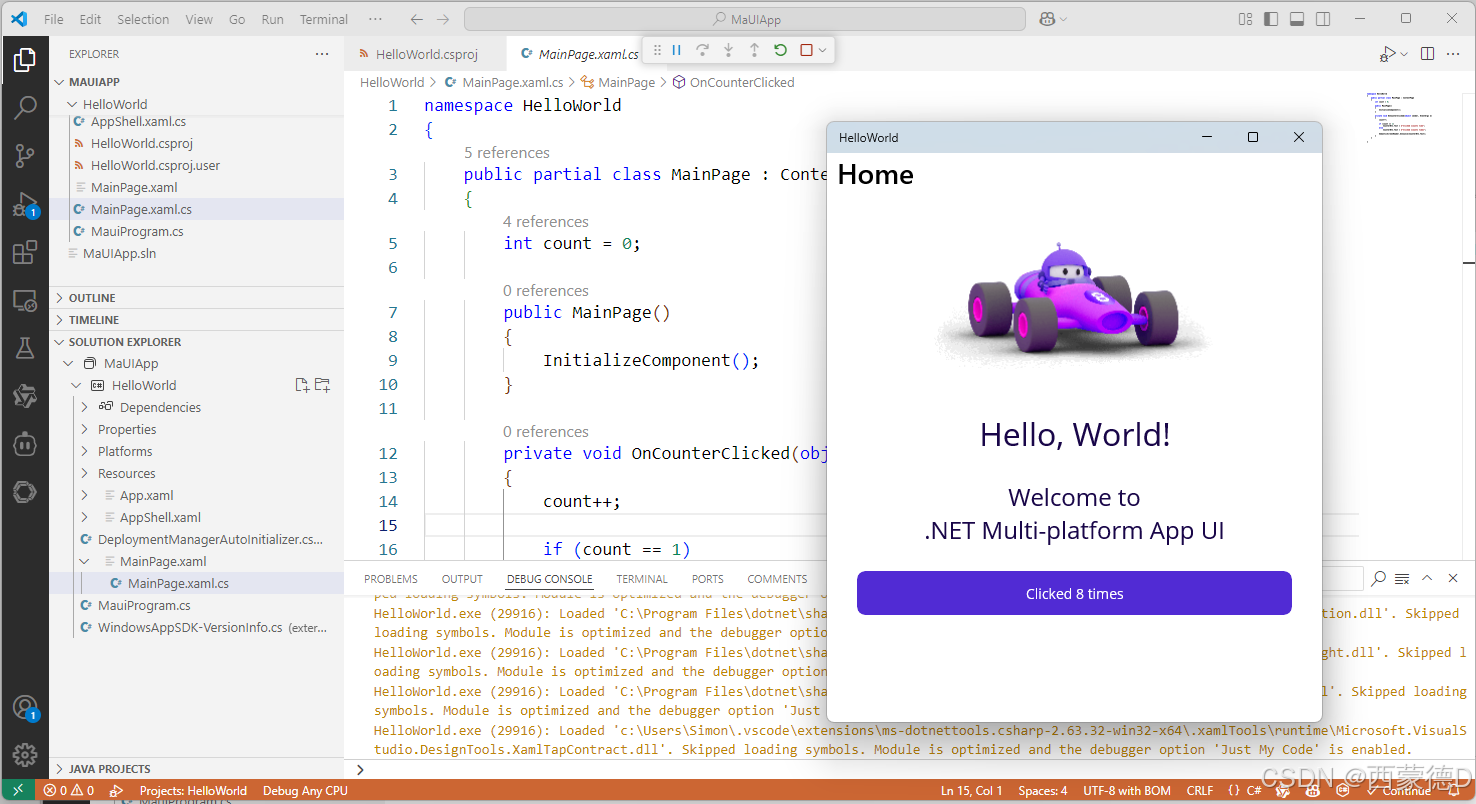1476x804 pixels.
Task: Click 'Ln 15, Col 1' in status bar
Action: click(971, 790)
